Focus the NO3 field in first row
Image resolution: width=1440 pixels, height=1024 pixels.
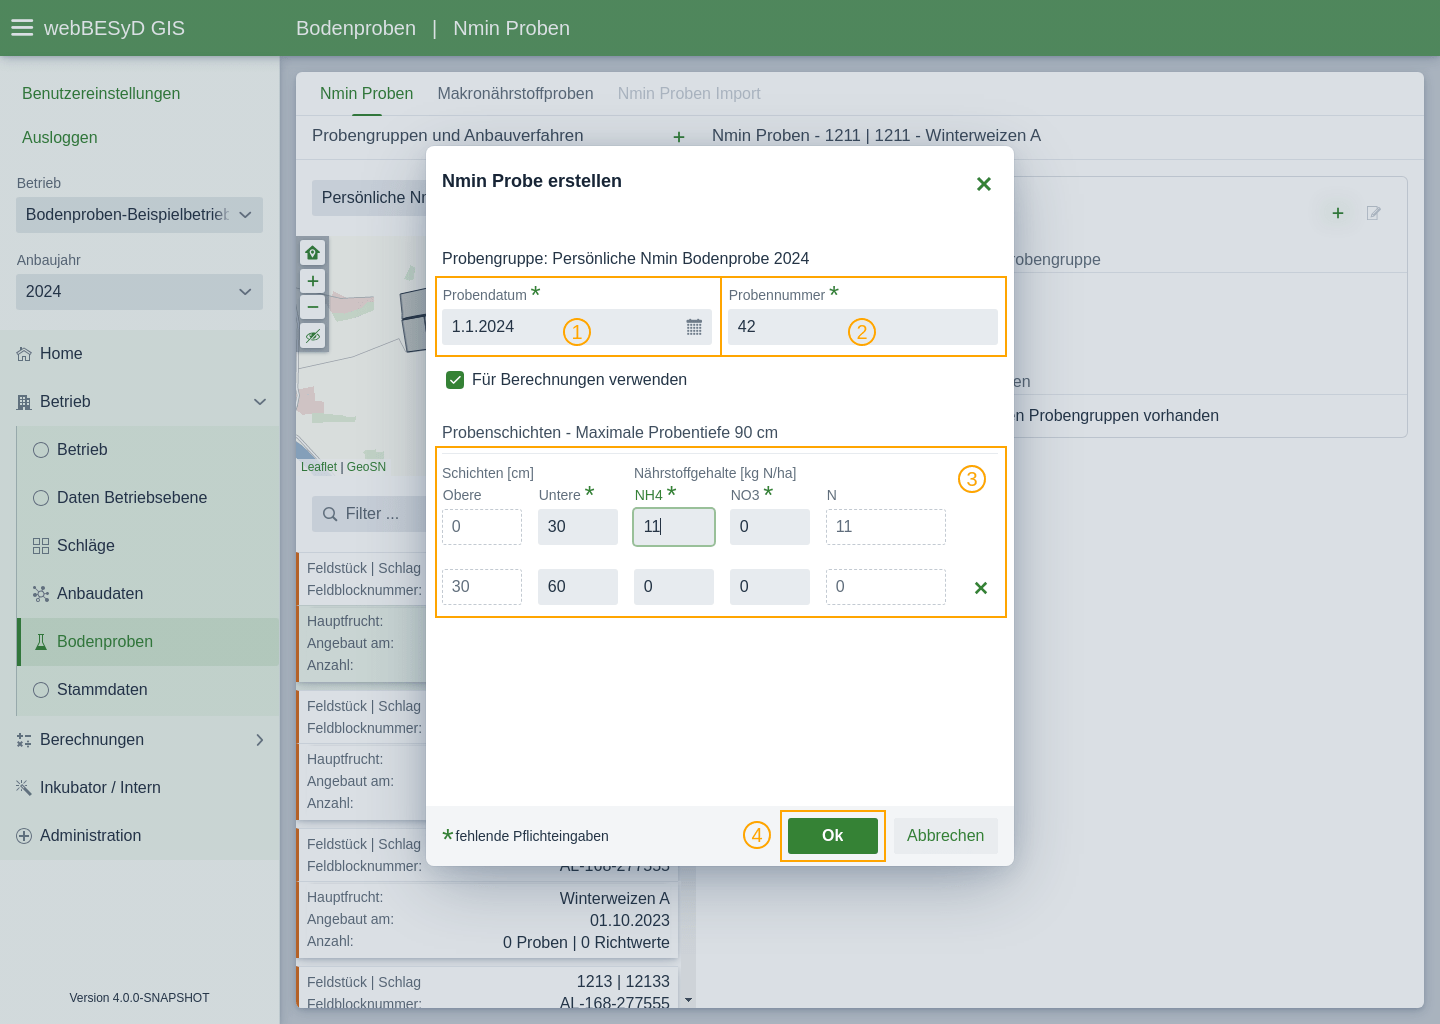pyautogui.click(x=770, y=527)
